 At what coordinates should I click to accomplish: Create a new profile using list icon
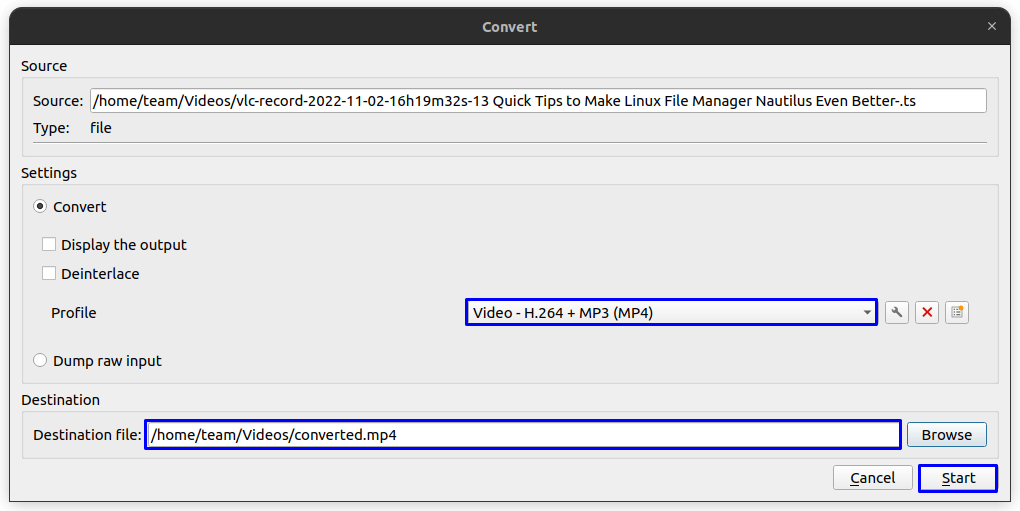coord(957,313)
